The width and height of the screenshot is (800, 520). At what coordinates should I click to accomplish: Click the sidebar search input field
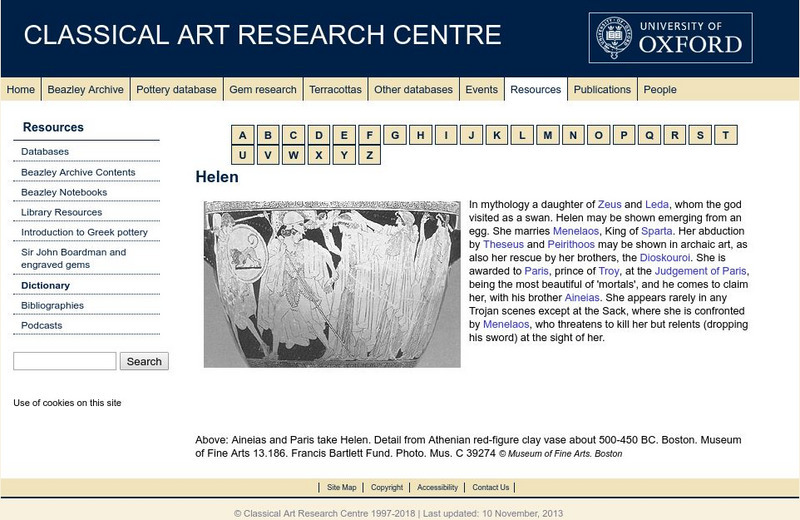[65, 361]
